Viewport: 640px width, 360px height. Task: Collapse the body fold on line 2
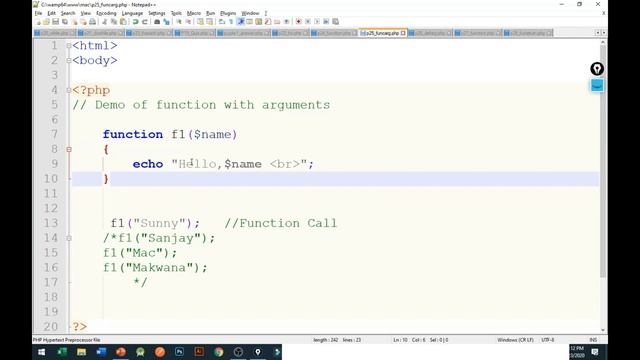(x=69, y=60)
